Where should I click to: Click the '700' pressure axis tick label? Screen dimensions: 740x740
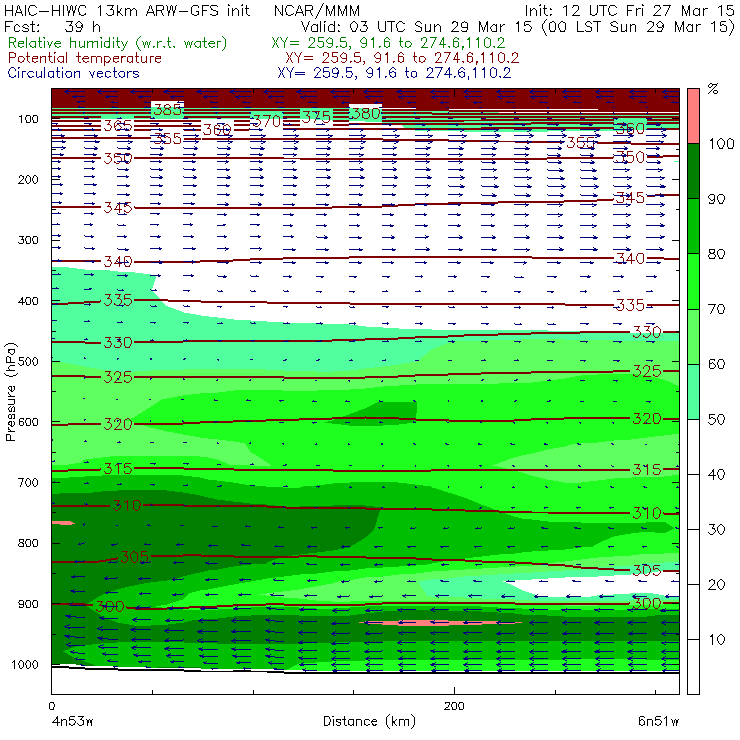click(x=28, y=482)
